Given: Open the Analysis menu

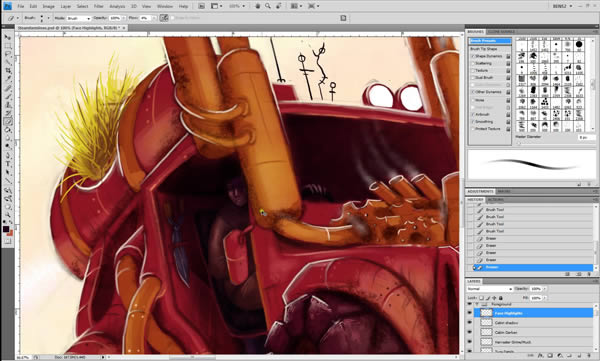Looking at the screenshot, I should (x=117, y=6).
